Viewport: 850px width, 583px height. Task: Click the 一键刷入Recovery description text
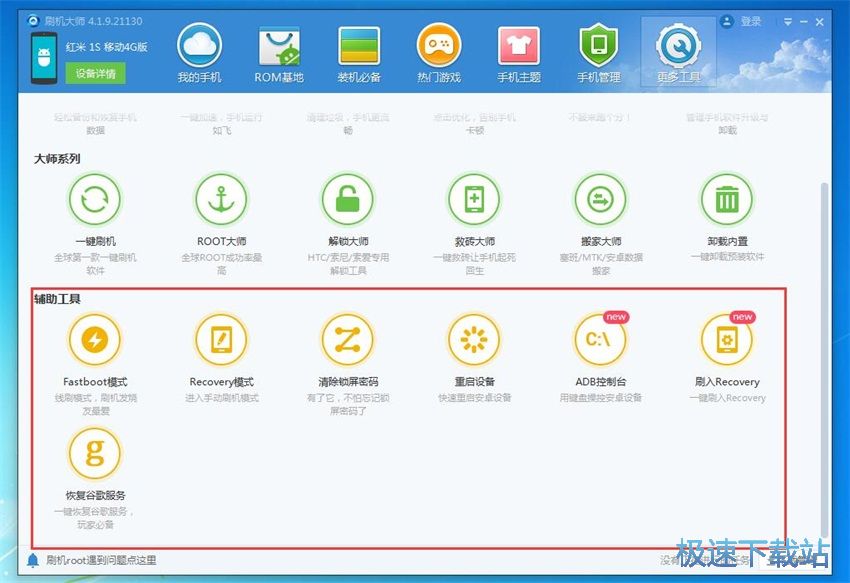point(727,398)
